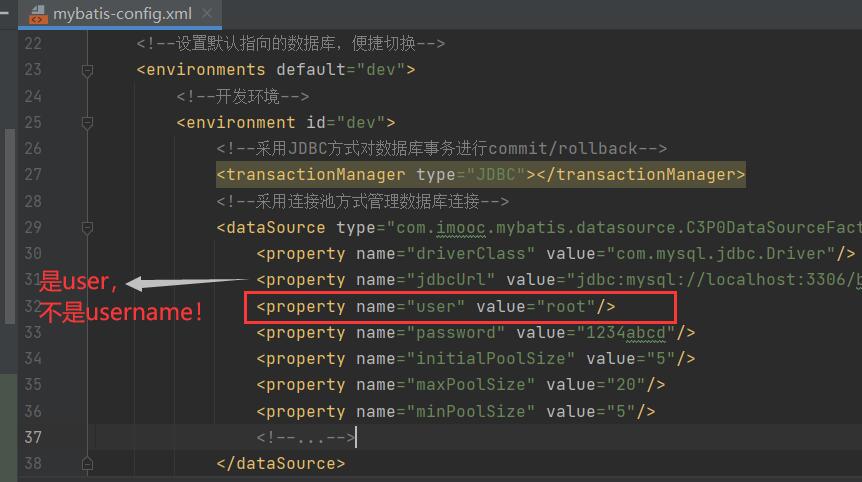Screen dimensions: 862x482
Task: Click the "user" property name
Action: tap(436, 306)
